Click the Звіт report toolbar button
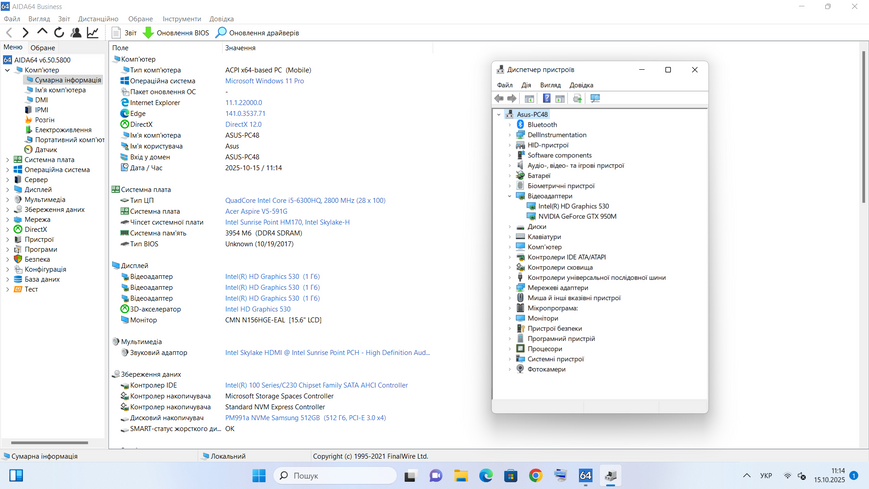Viewport: 869px width, 489px height. coord(124,33)
